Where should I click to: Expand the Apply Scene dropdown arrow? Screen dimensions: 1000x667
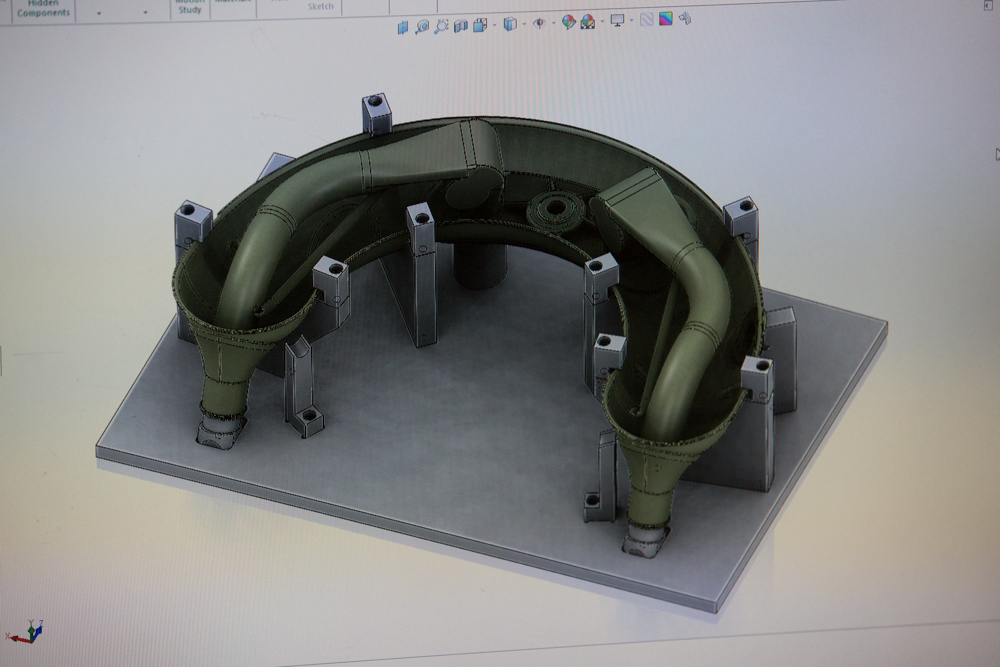[602, 23]
